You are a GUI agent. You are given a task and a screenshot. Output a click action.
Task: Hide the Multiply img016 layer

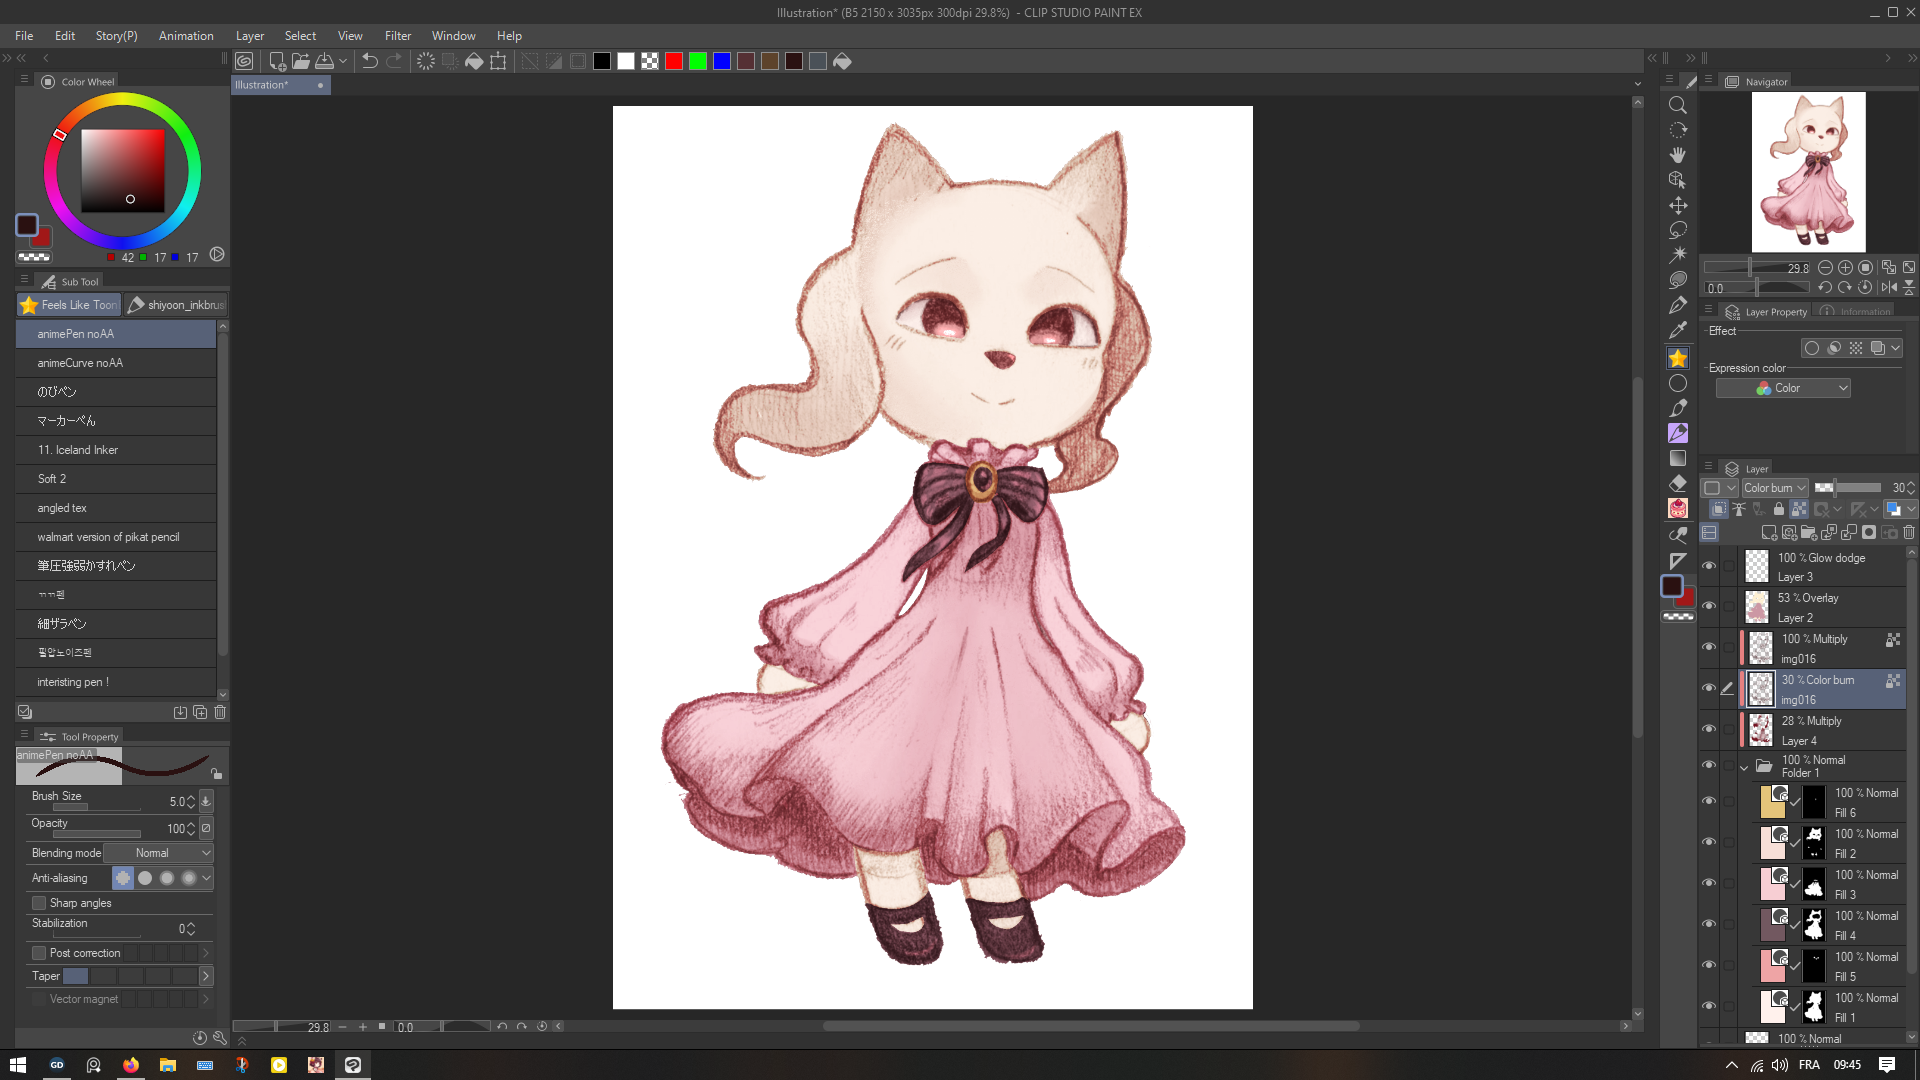[x=1709, y=647]
